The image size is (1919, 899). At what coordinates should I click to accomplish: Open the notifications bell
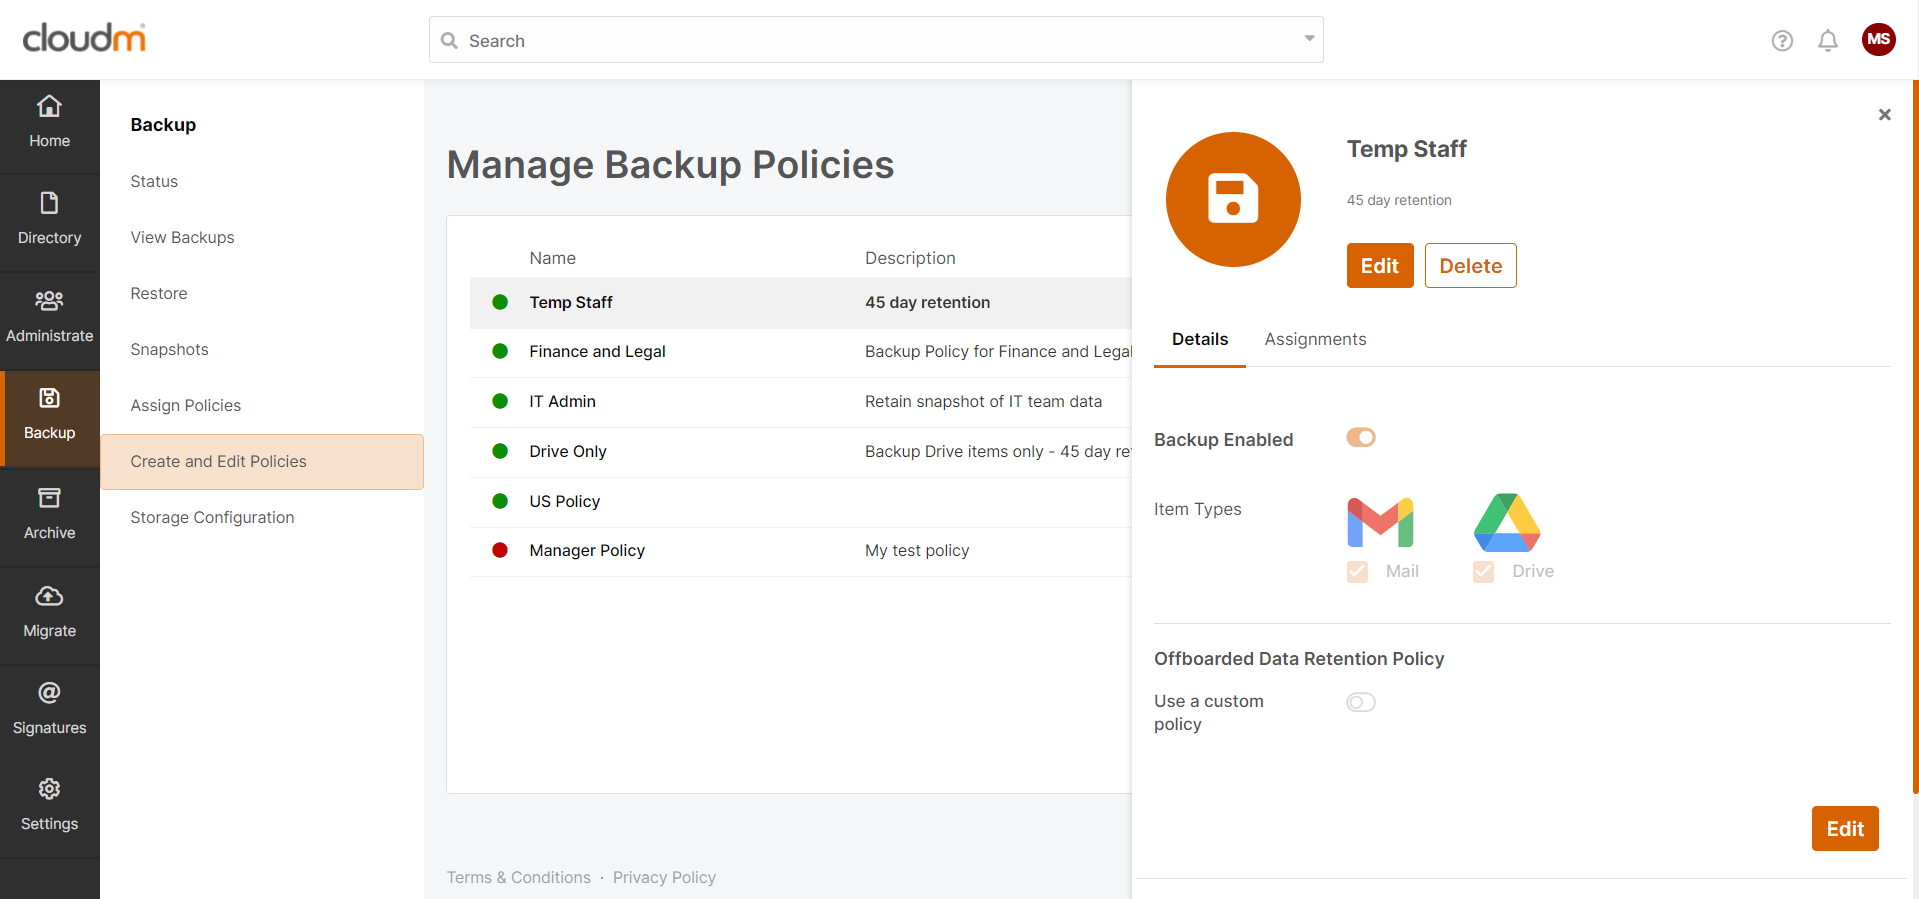tap(1828, 41)
